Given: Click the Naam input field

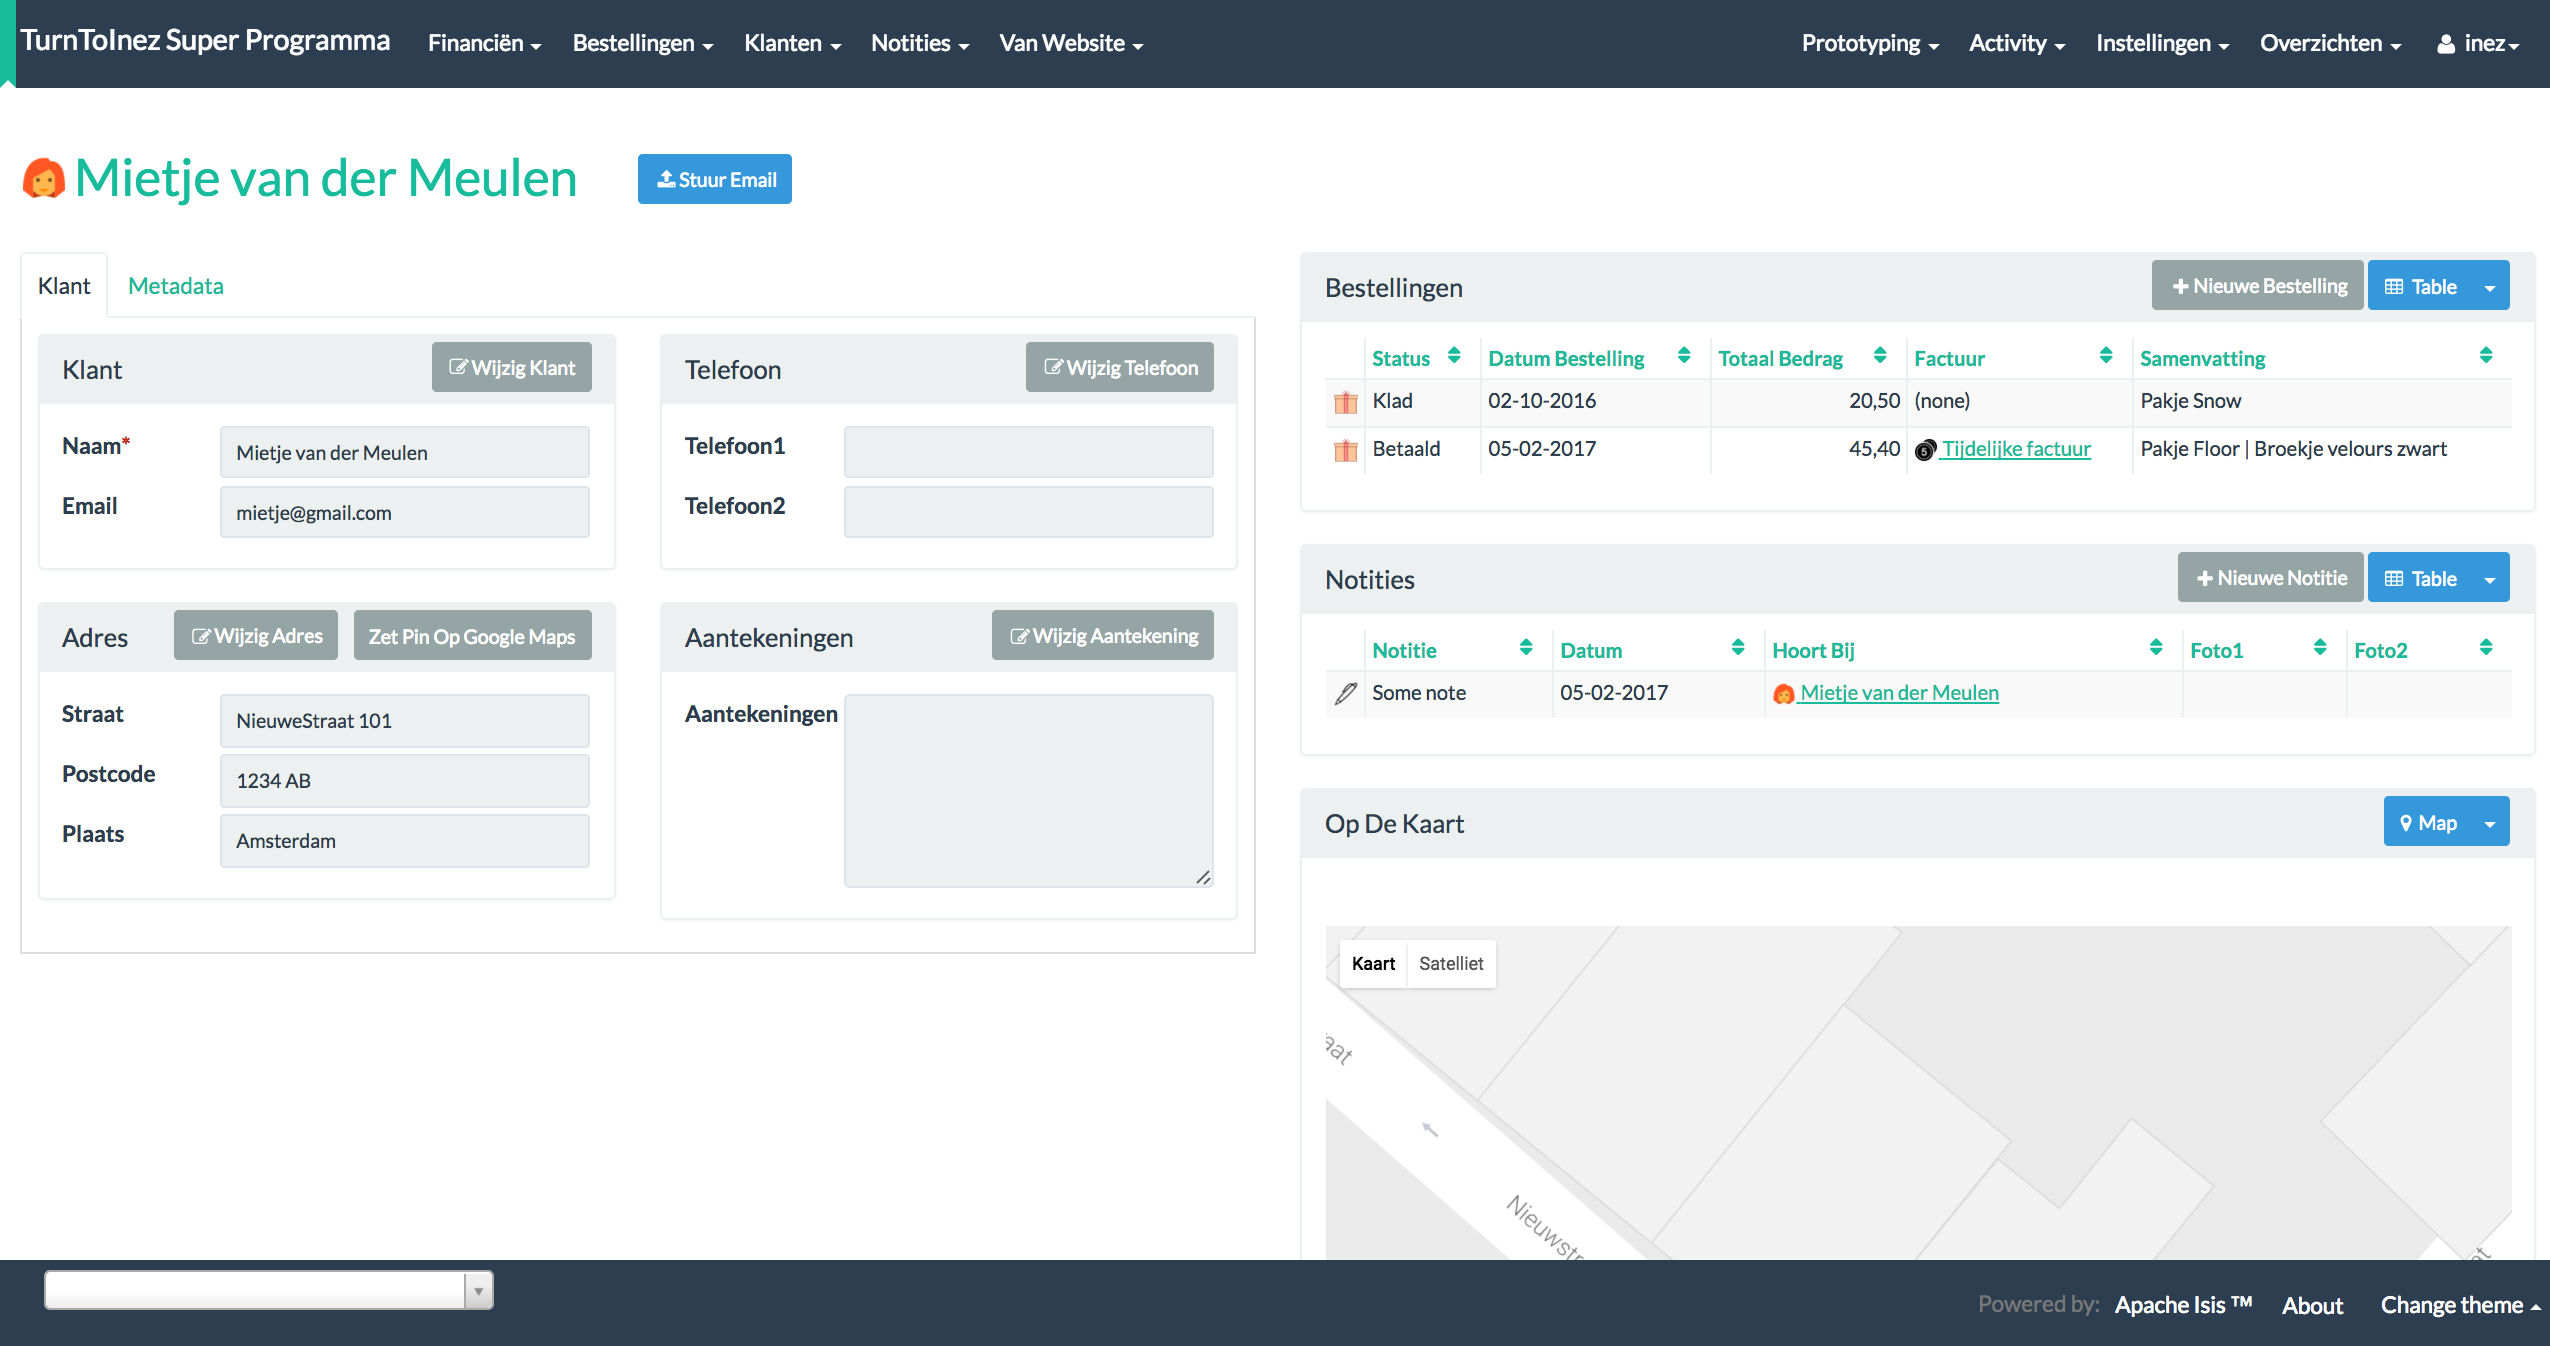Looking at the screenshot, I should point(405,452).
